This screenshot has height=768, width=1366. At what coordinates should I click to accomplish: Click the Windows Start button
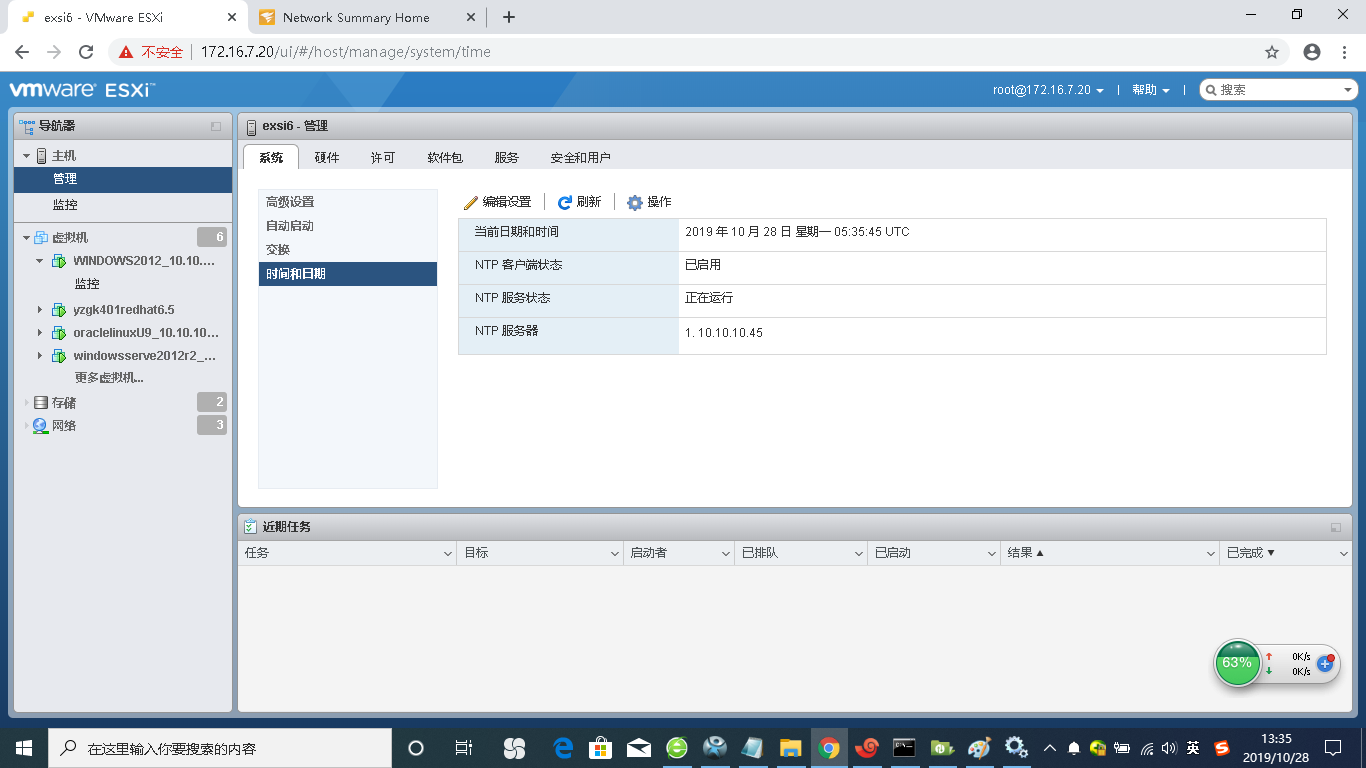point(24,747)
